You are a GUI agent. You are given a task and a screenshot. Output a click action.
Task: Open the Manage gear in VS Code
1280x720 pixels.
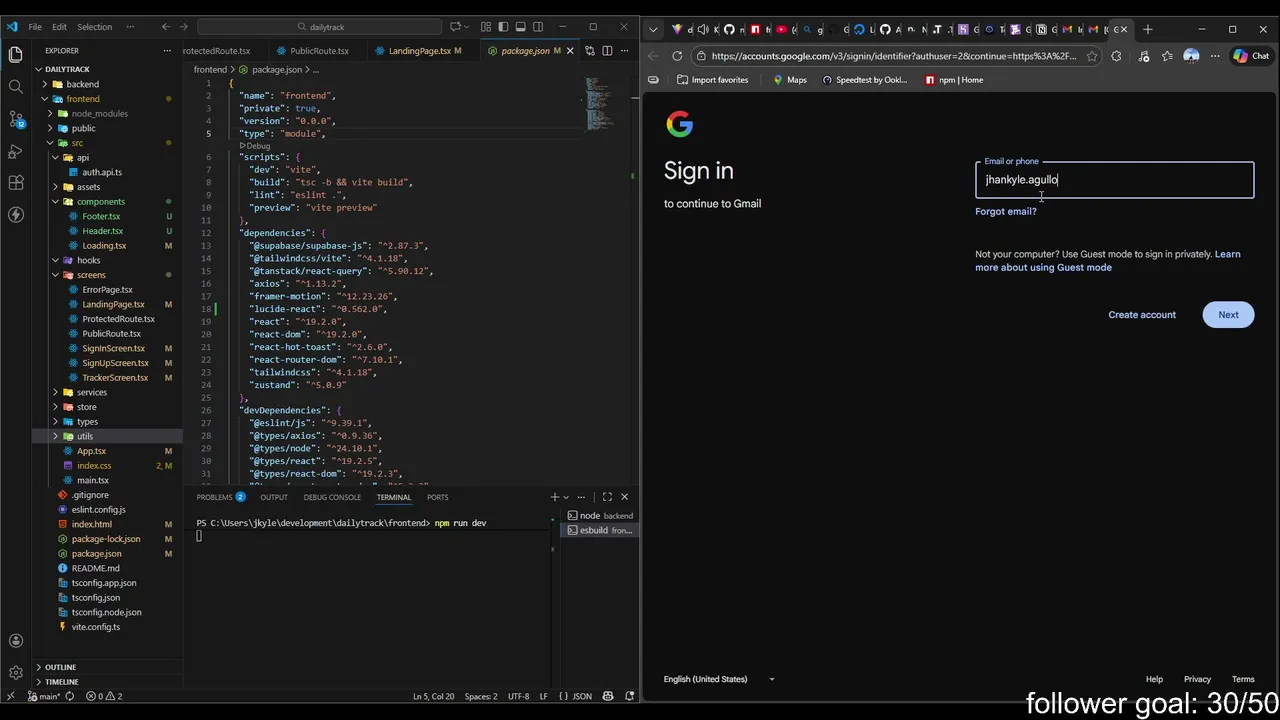point(15,673)
